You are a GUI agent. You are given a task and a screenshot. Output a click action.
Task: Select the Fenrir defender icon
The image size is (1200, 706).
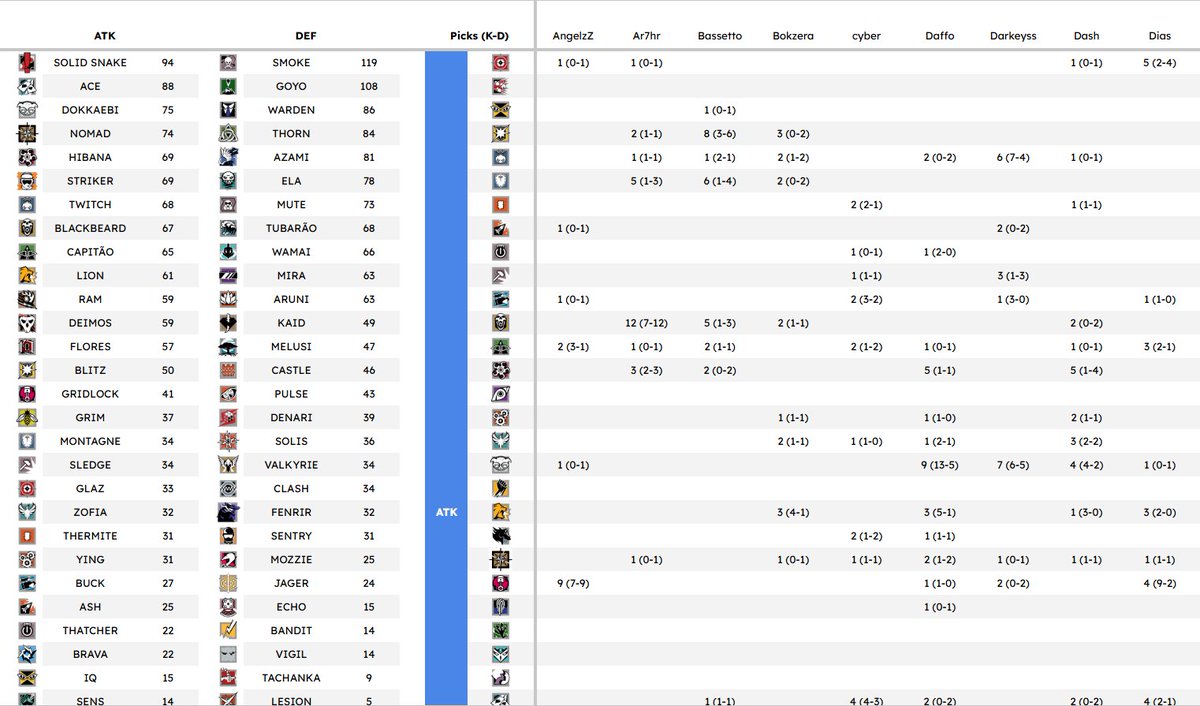pos(228,512)
